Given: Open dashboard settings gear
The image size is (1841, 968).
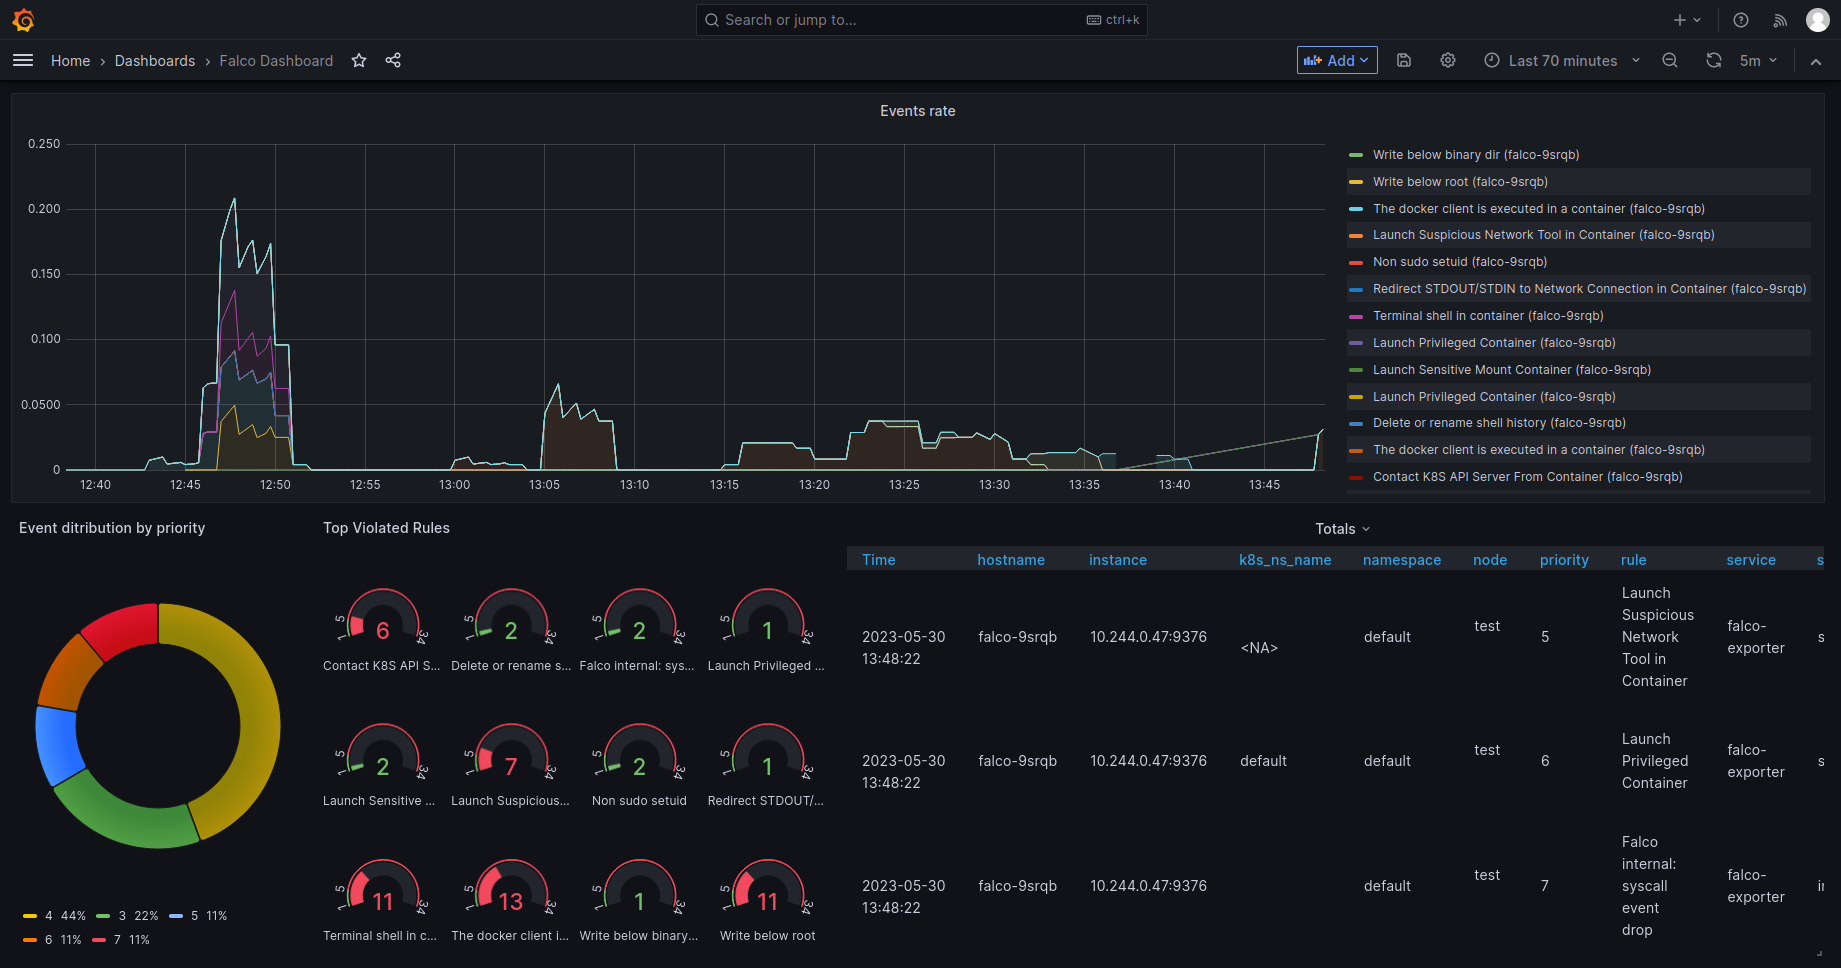Looking at the screenshot, I should pos(1448,60).
